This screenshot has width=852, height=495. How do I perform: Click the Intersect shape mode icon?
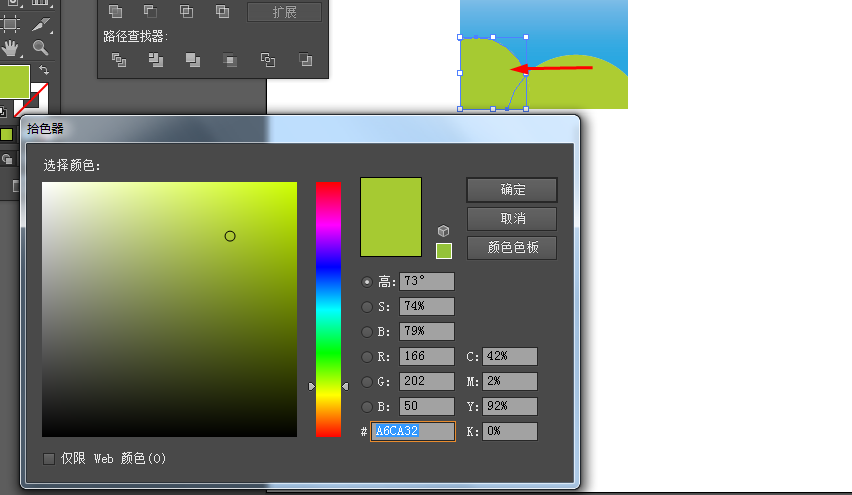click(186, 11)
